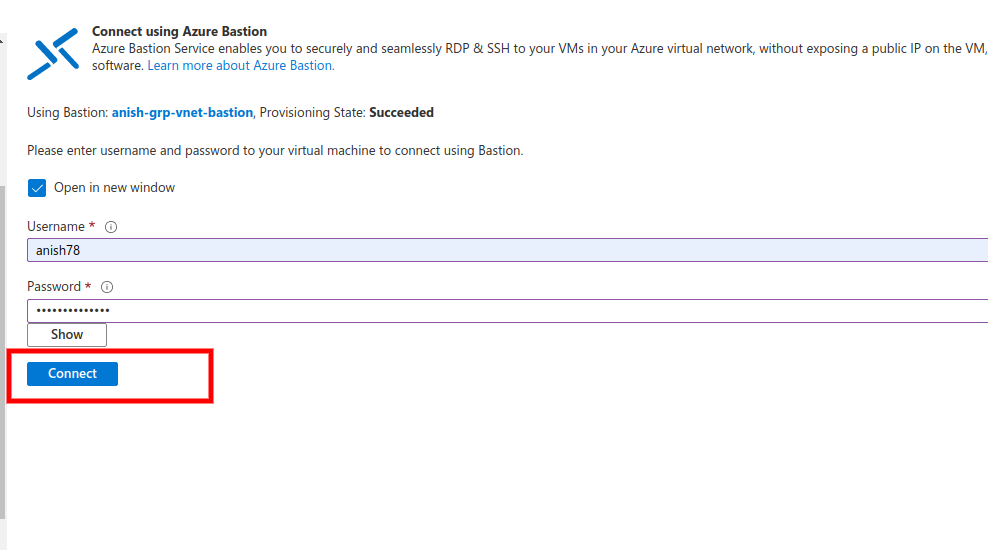Open Learn more about Azure Bastion link
The height and width of the screenshot is (550, 988).
coord(241,66)
